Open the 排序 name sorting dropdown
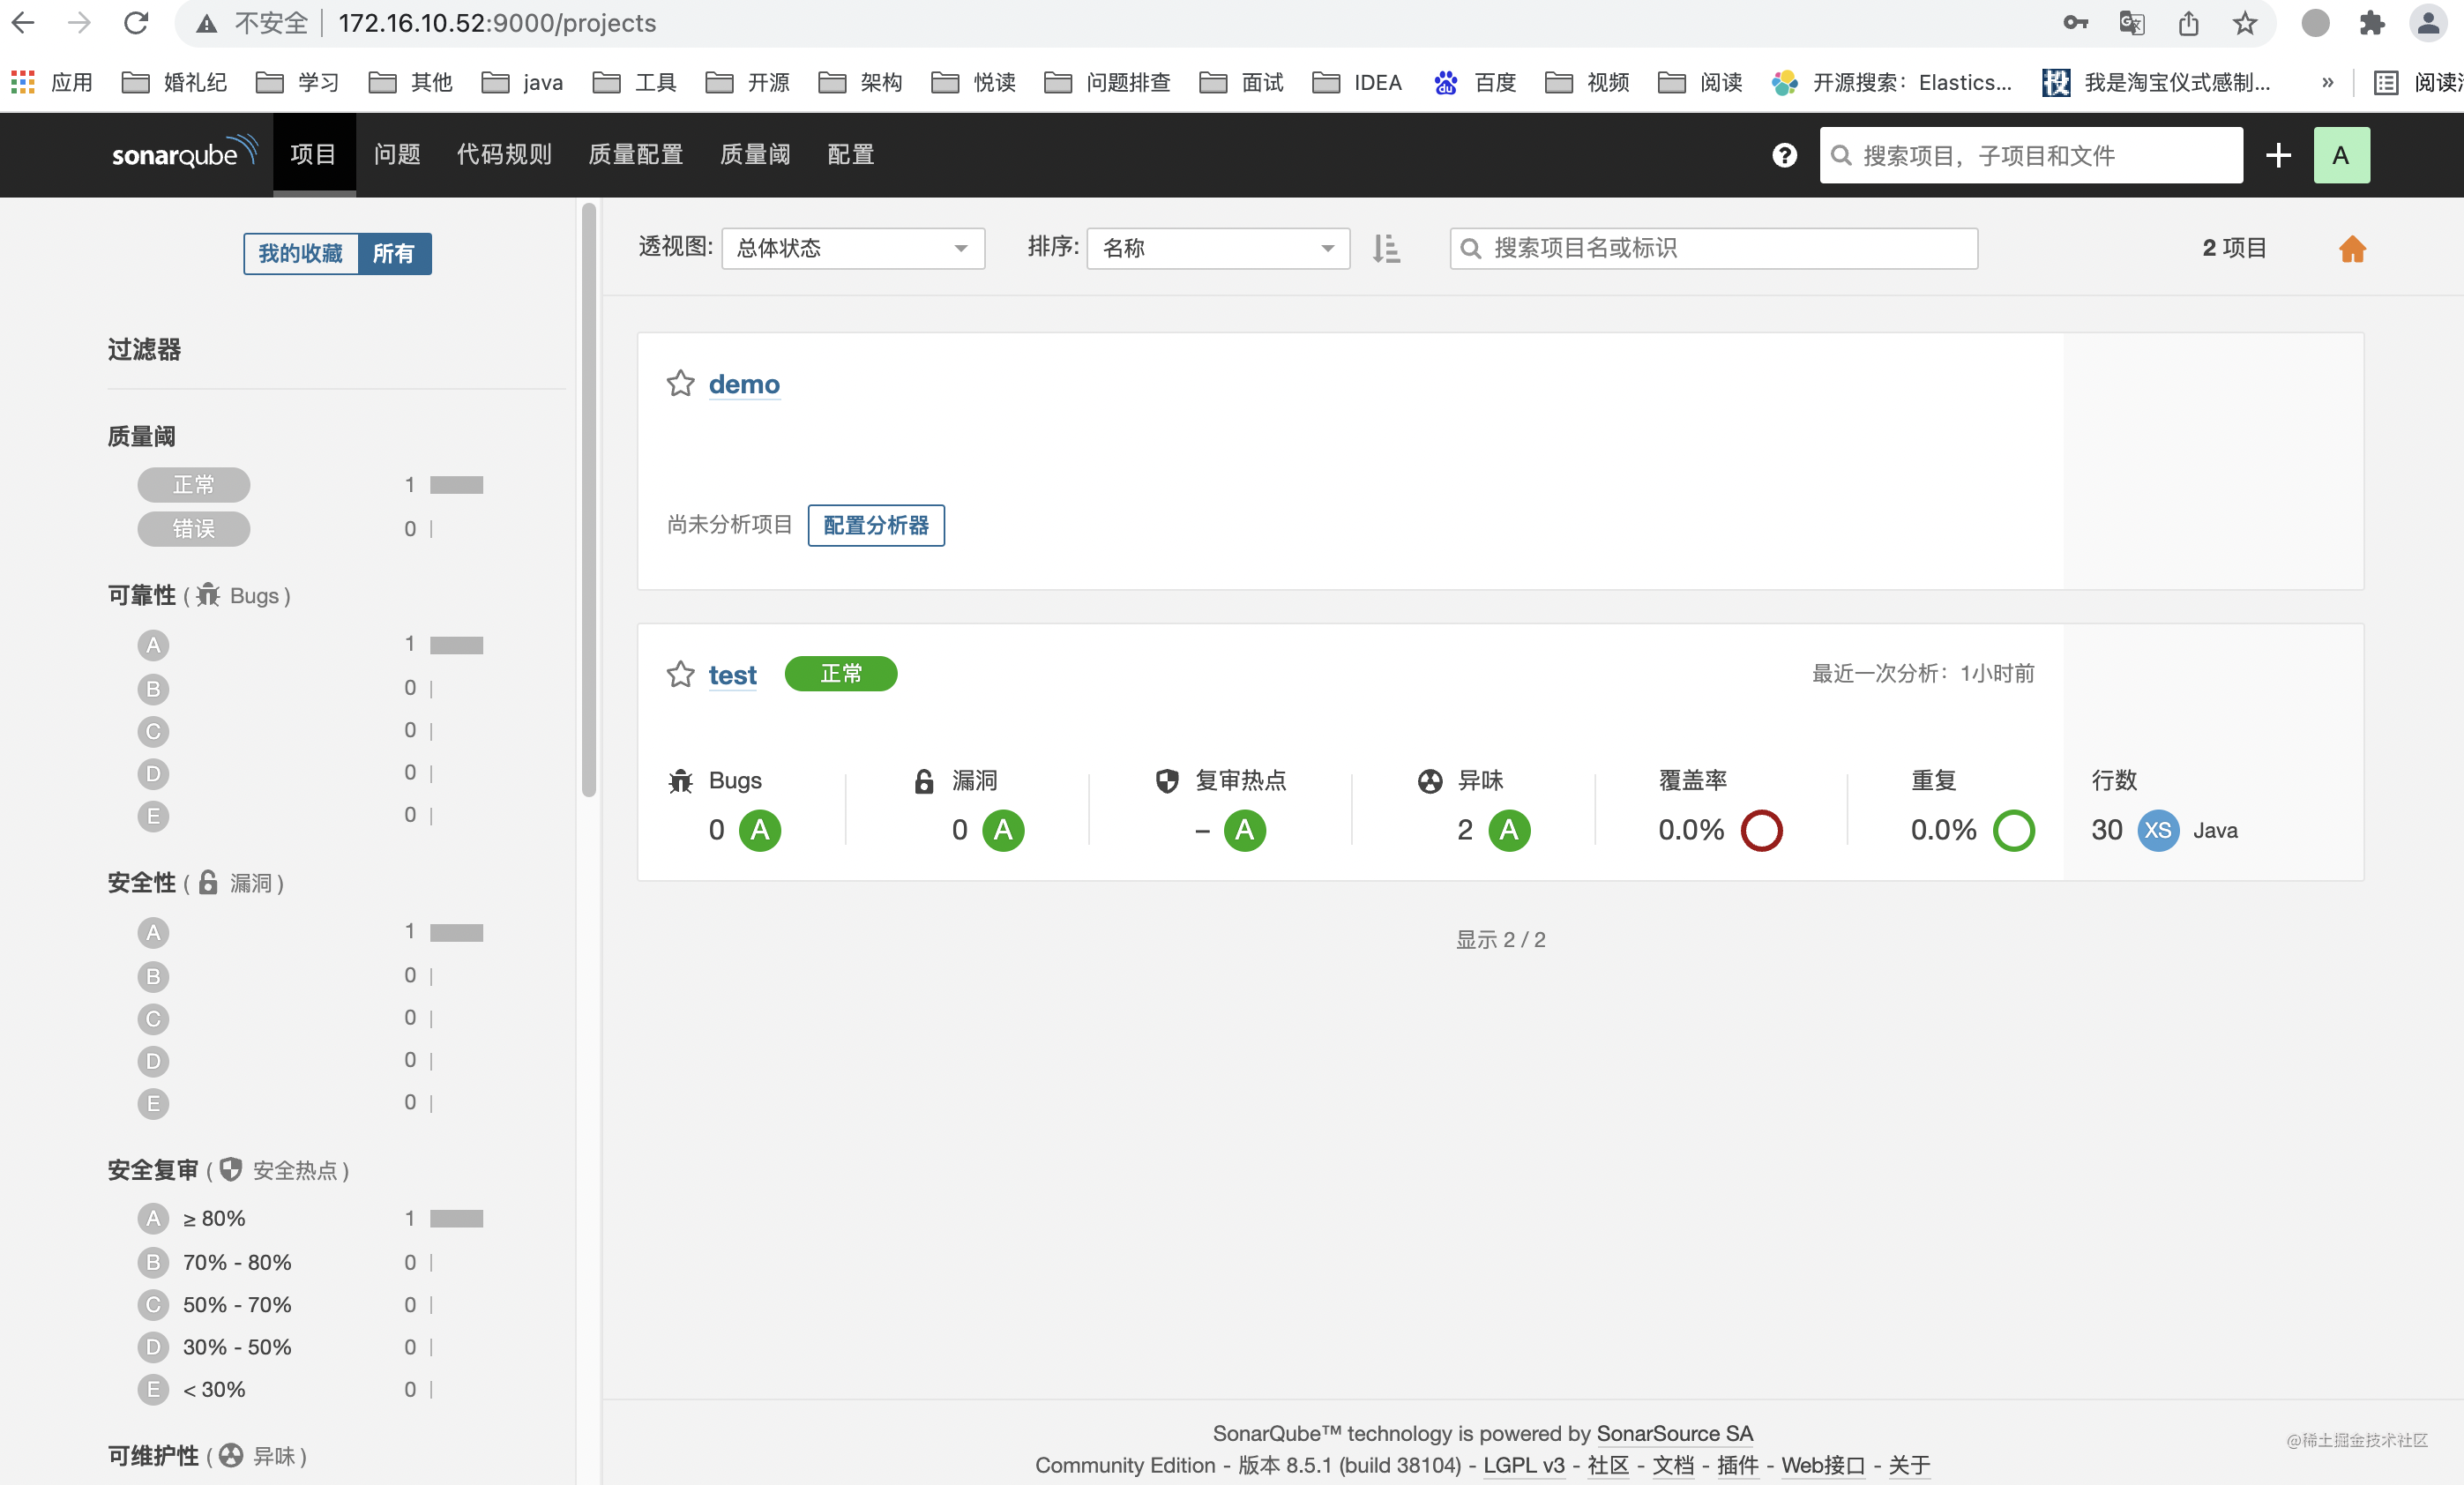 tap(1217, 249)
